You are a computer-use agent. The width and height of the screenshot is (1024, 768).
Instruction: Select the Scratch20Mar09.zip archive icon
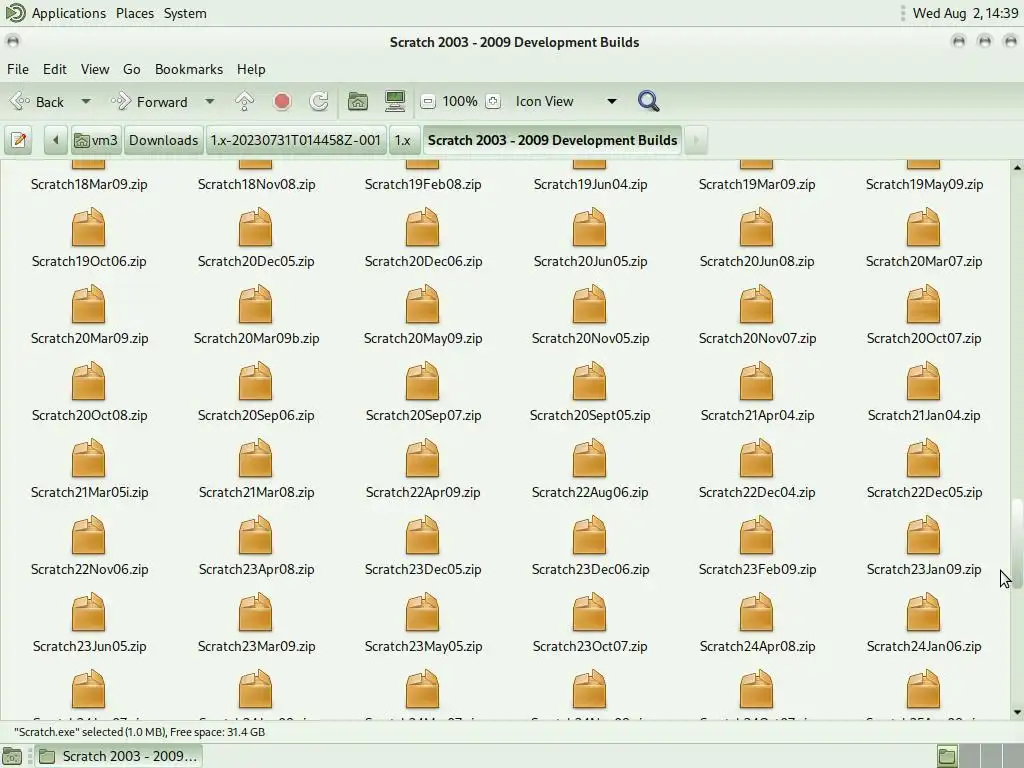88,305
